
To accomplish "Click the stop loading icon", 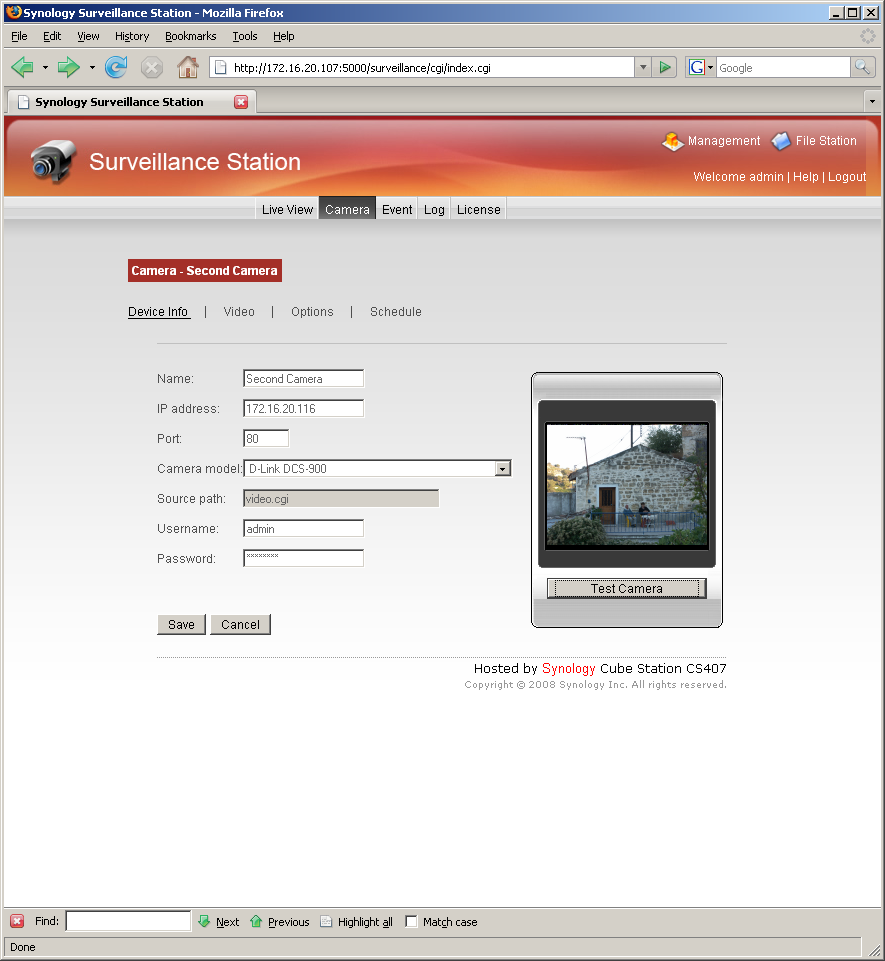I will click(x=151, y=67).
